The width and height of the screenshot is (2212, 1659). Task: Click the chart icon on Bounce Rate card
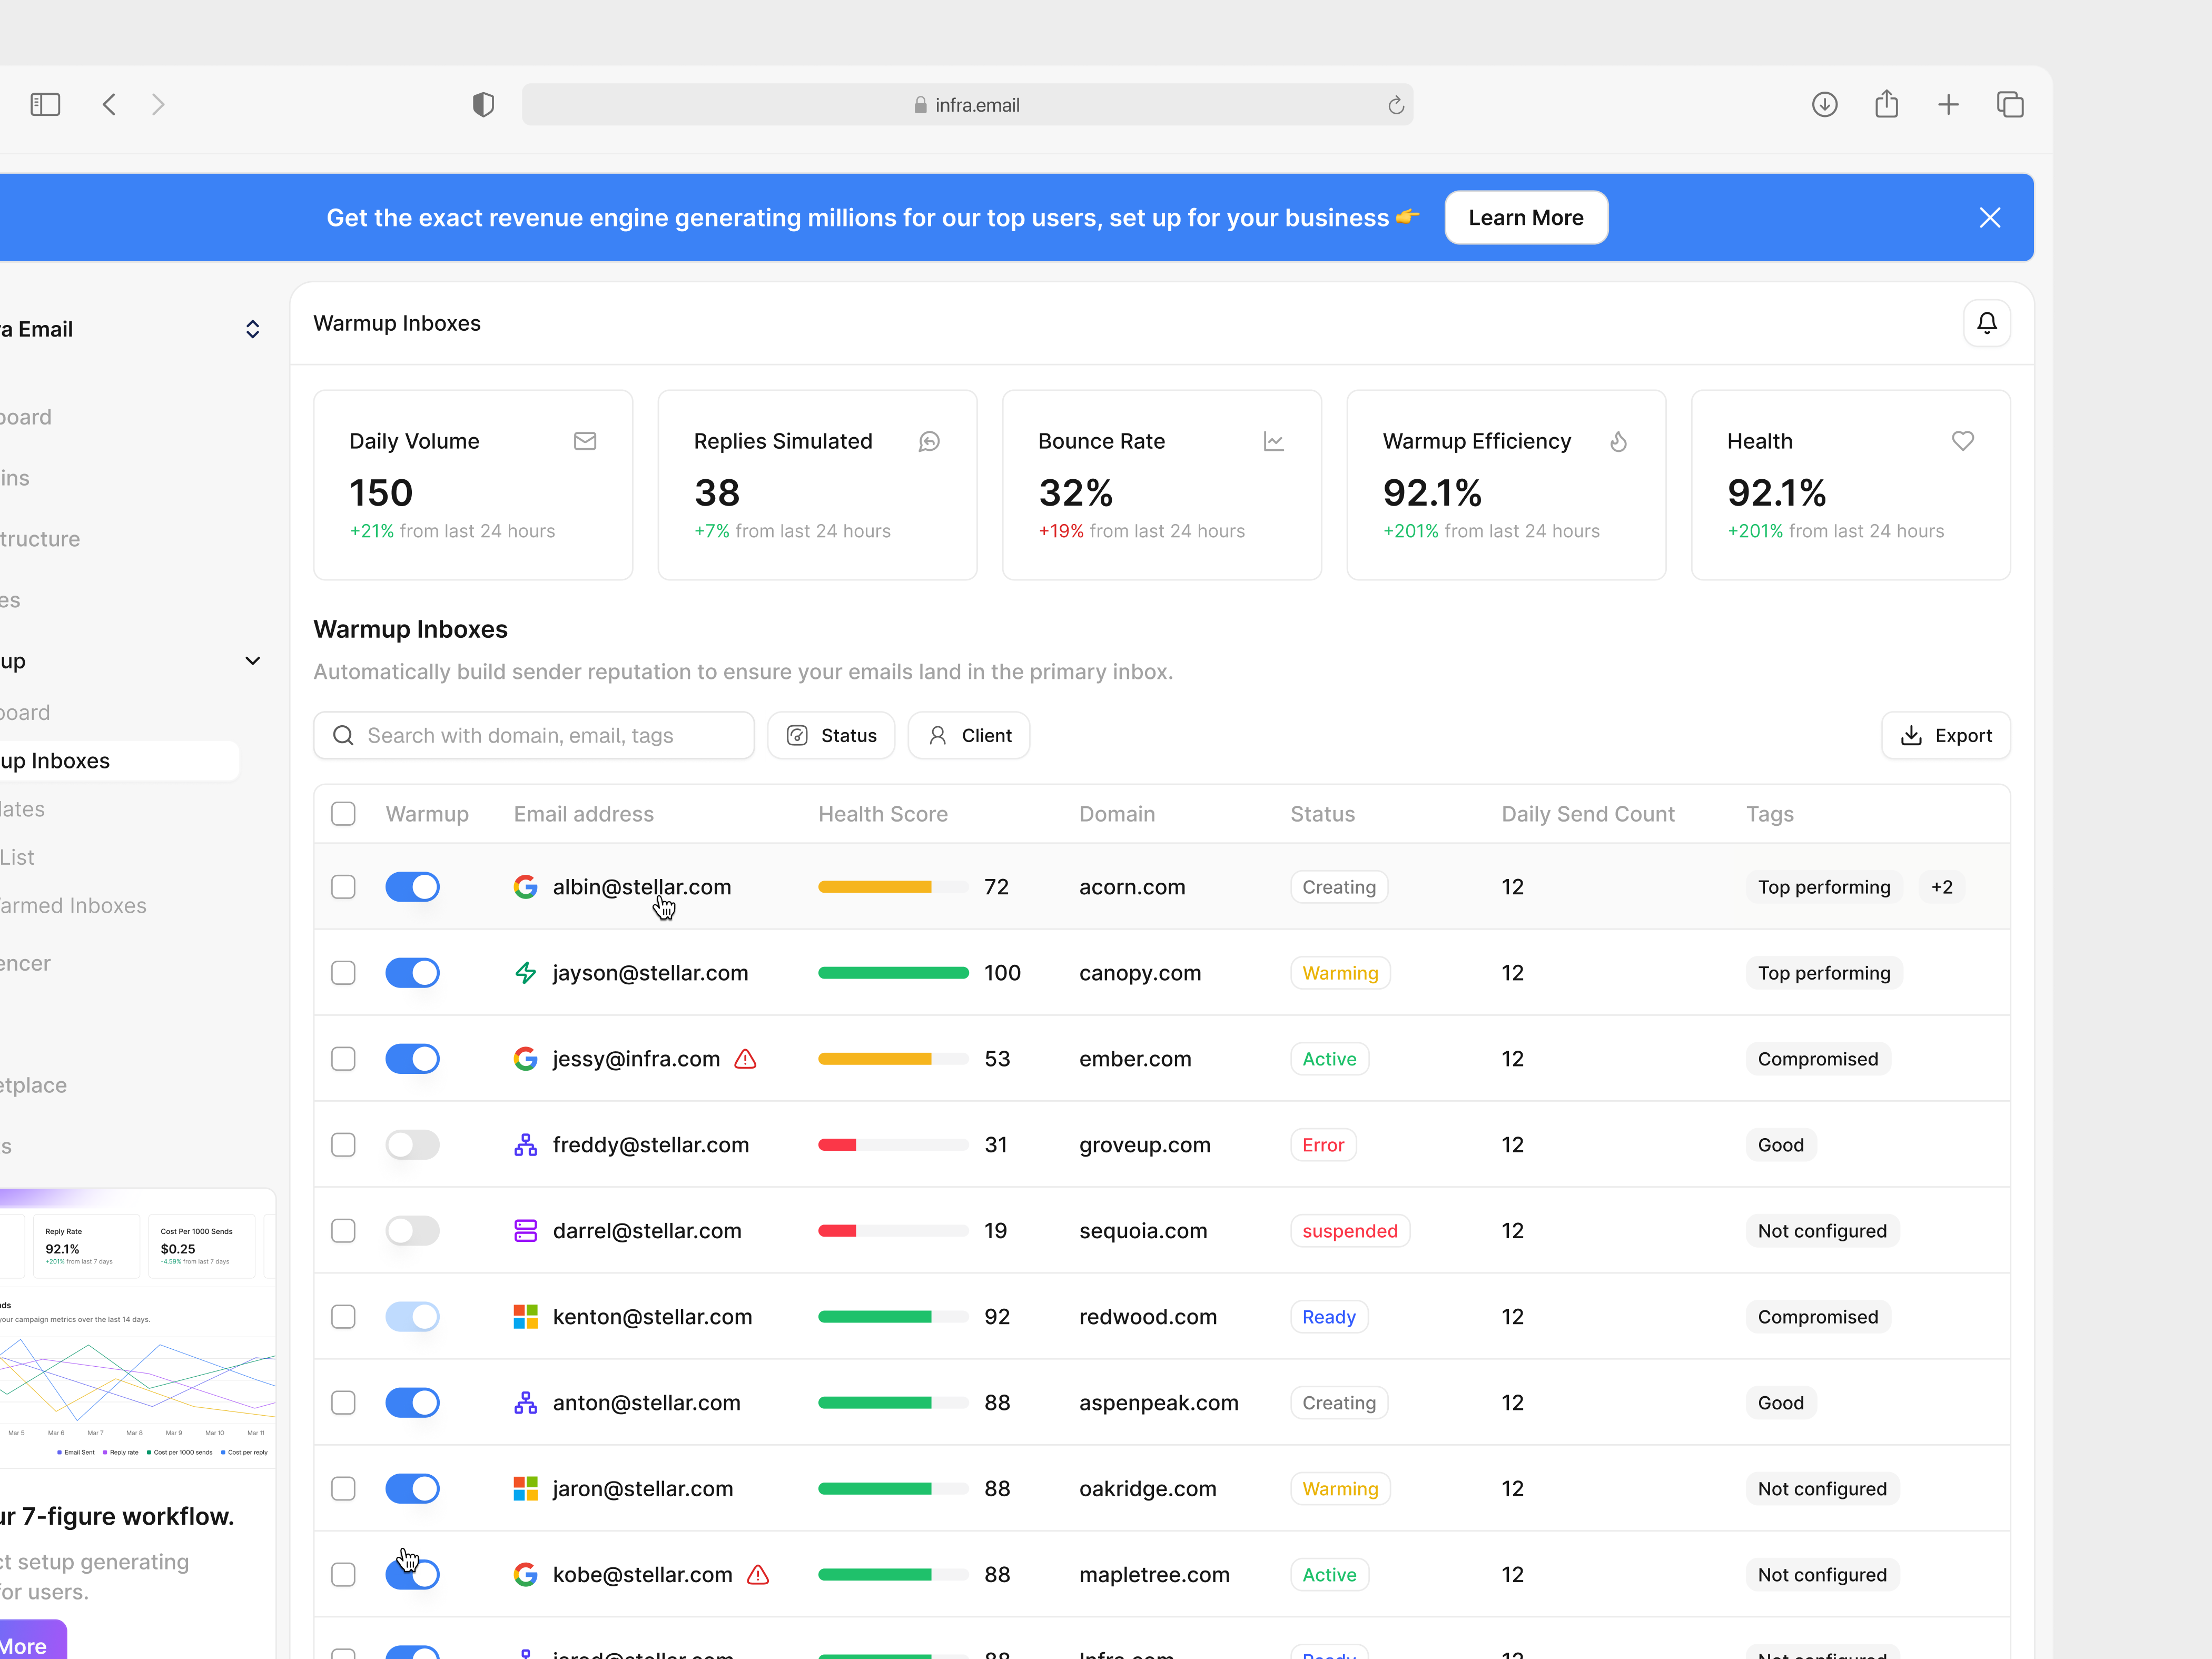[1274, 441]
